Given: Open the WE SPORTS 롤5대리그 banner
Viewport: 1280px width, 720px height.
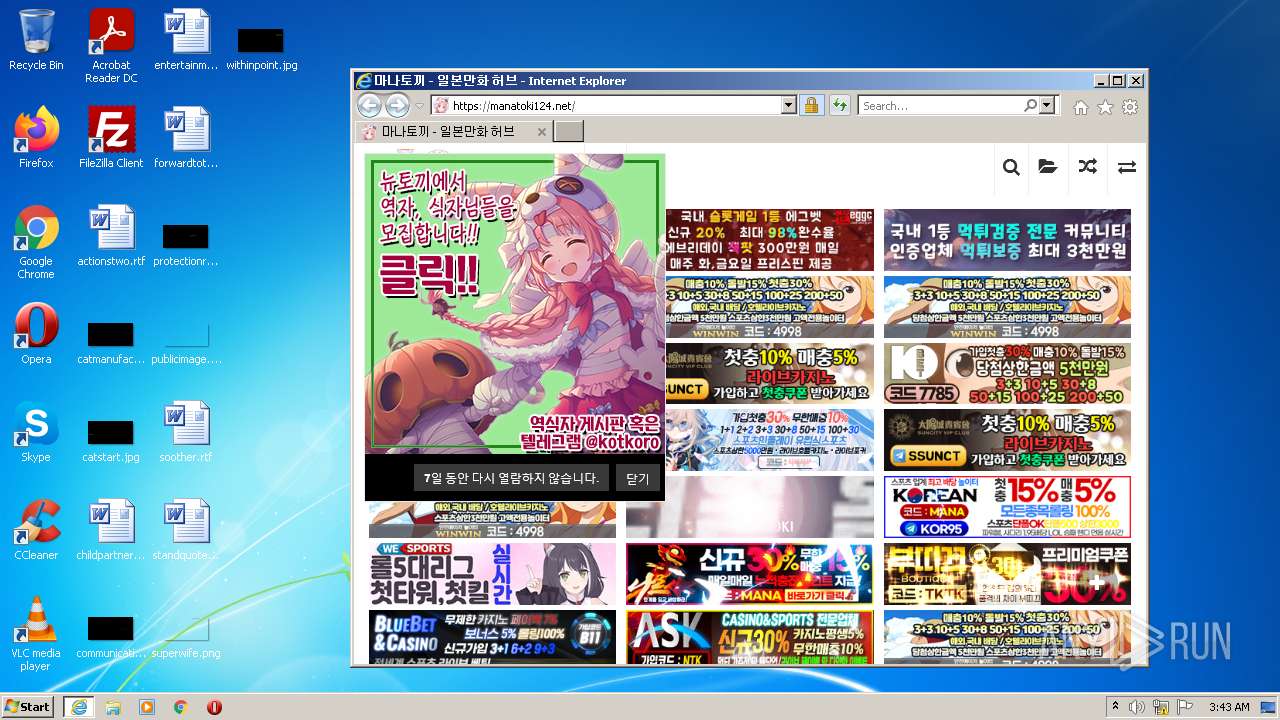Looking at the screenshot, I should click(x=493, y=574).
